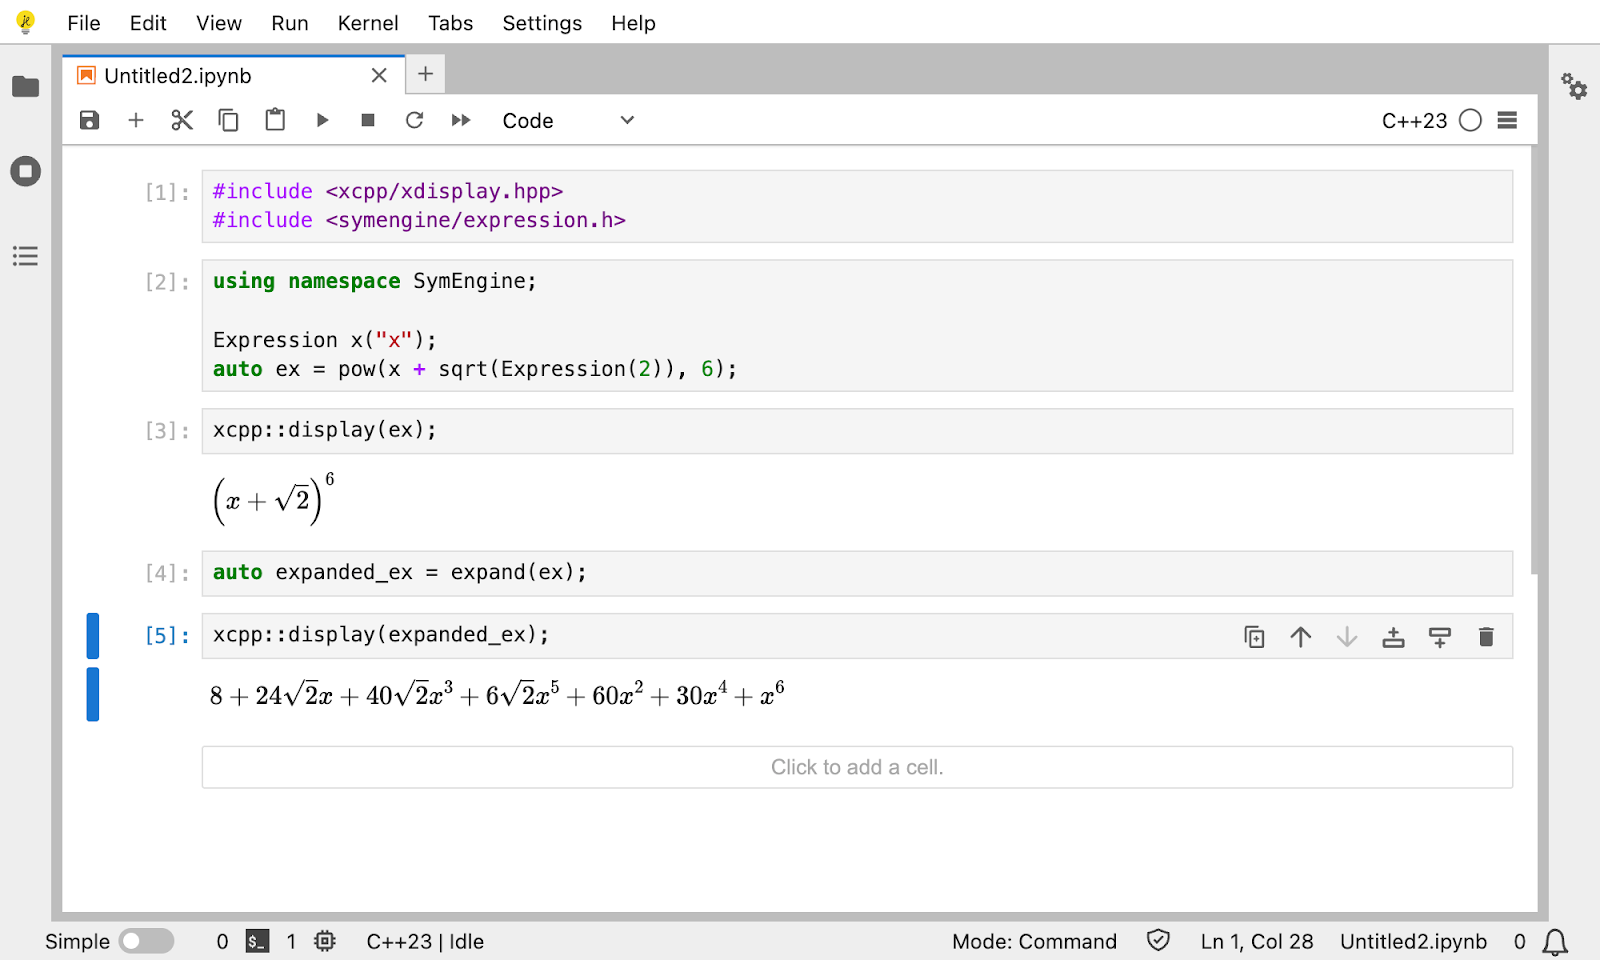Copy the selected cell from the toolbar
1600x960 pixels.
(229, 120)
